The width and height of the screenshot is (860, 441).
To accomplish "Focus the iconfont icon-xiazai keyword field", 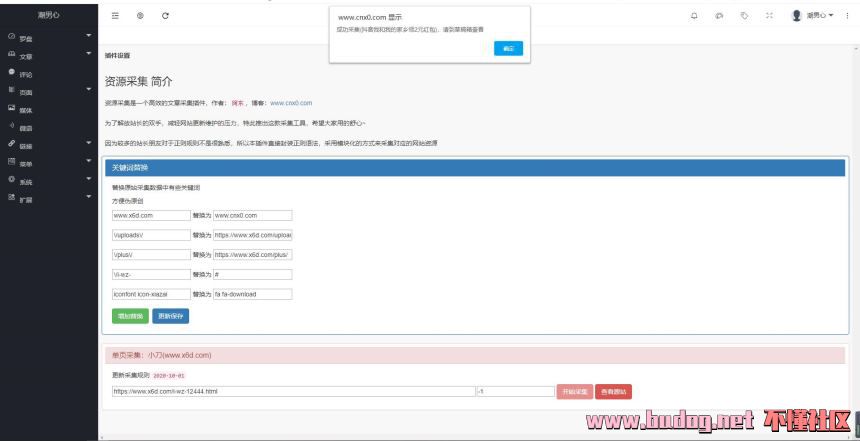I will tap(151, 295).
